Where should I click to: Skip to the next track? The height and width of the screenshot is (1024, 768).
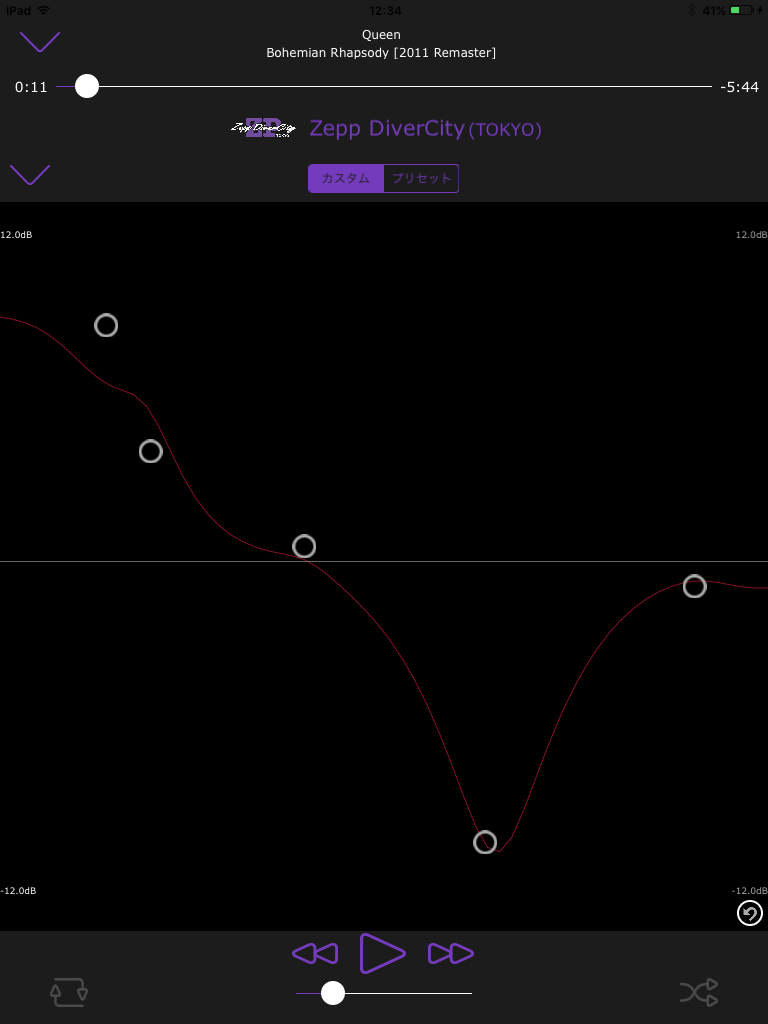point(451,953)
